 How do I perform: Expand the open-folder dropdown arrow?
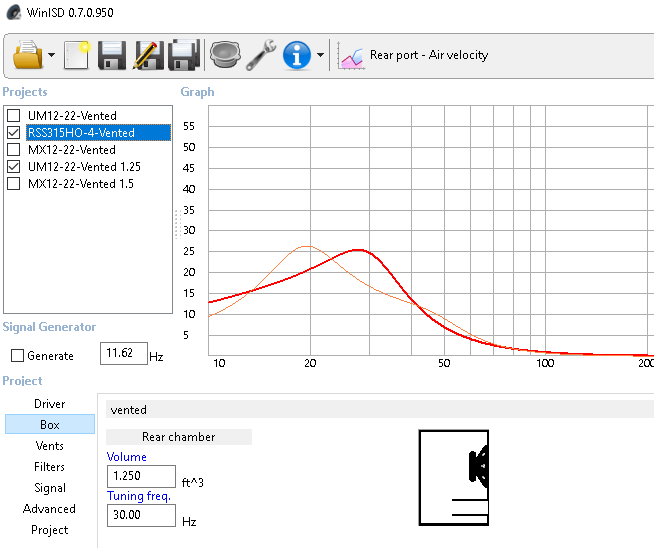coord(52,55)
